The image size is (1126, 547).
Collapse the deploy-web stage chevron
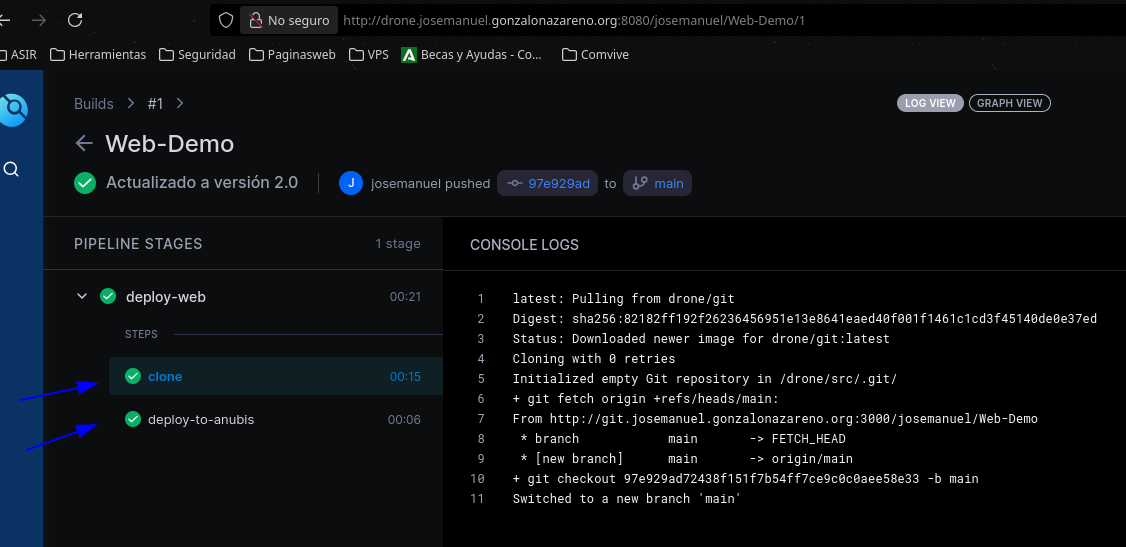82,296
